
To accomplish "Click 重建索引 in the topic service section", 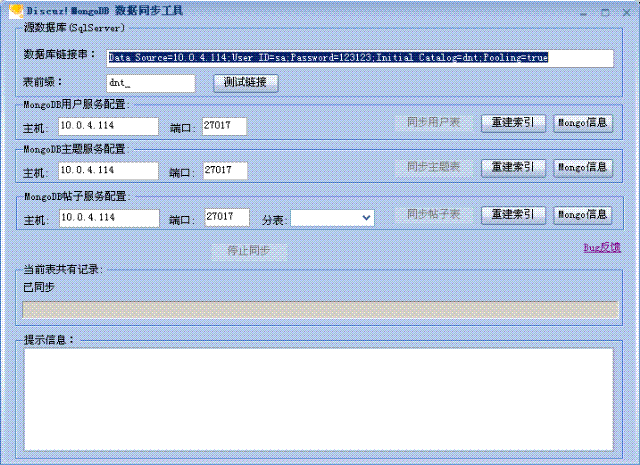I will [513, 168].
